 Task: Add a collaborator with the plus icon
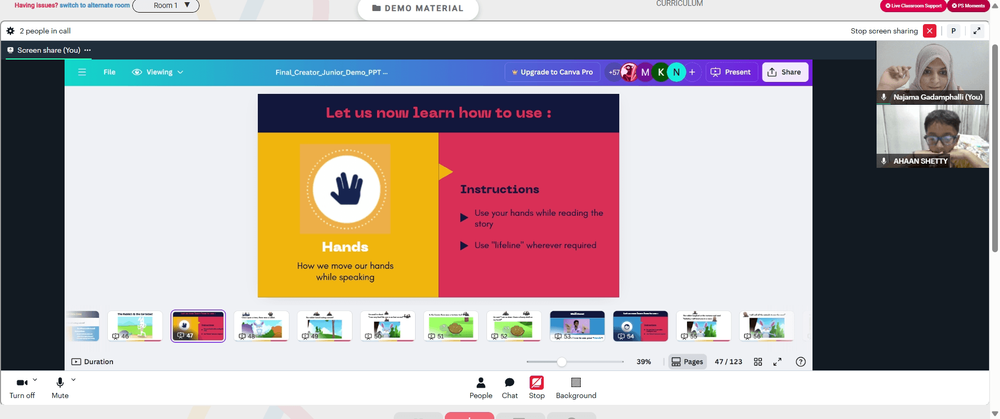(x=692, y=72)
